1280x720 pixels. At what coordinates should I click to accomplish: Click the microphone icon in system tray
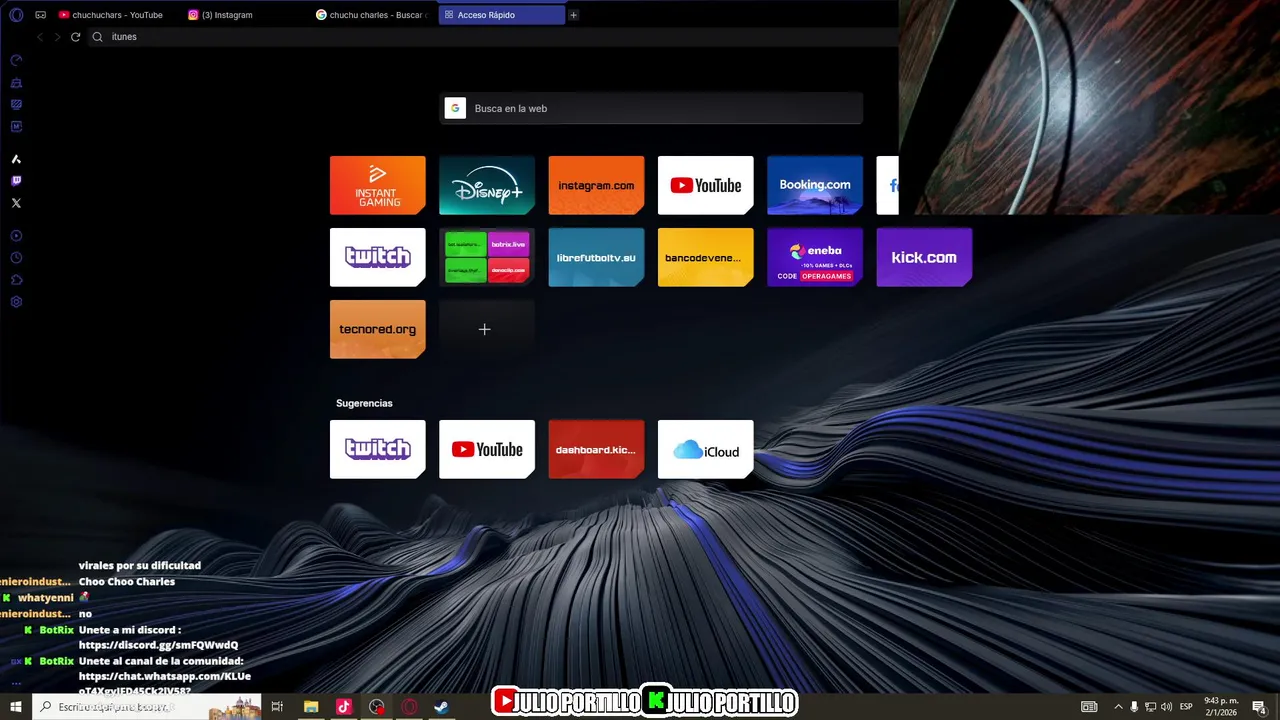(1134, 707)
